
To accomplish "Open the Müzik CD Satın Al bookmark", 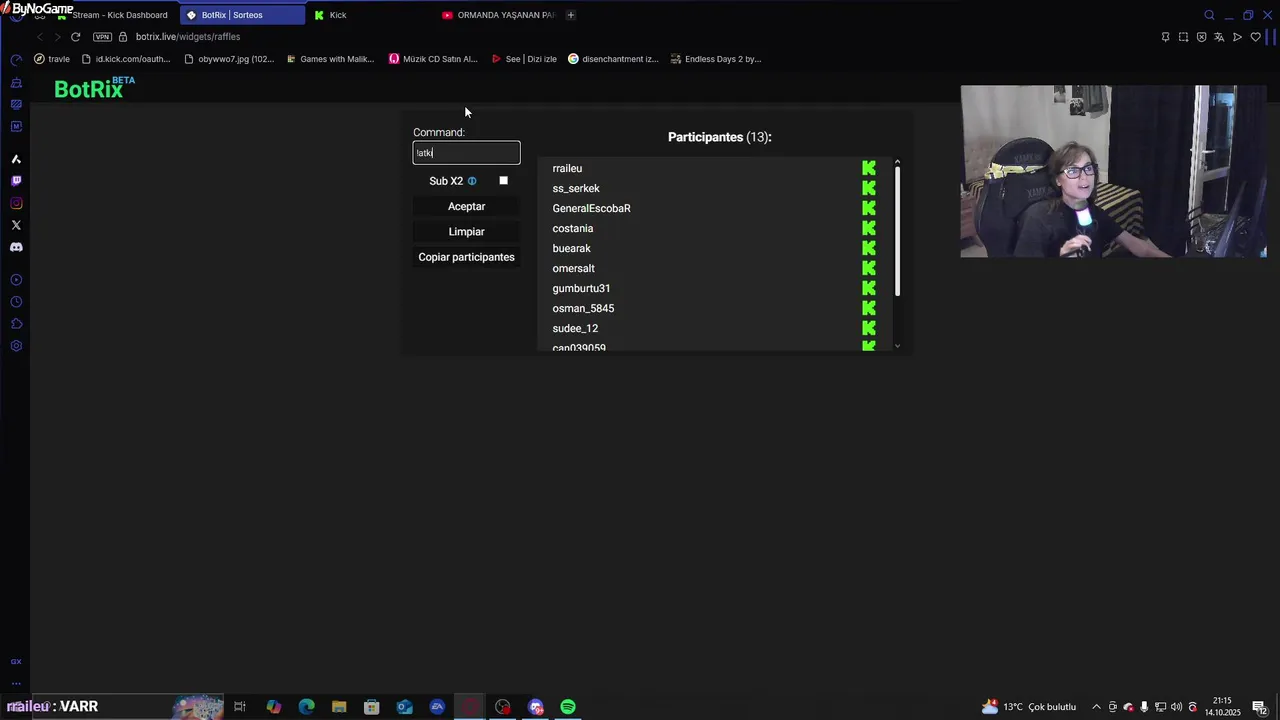I will click(434, 59).
